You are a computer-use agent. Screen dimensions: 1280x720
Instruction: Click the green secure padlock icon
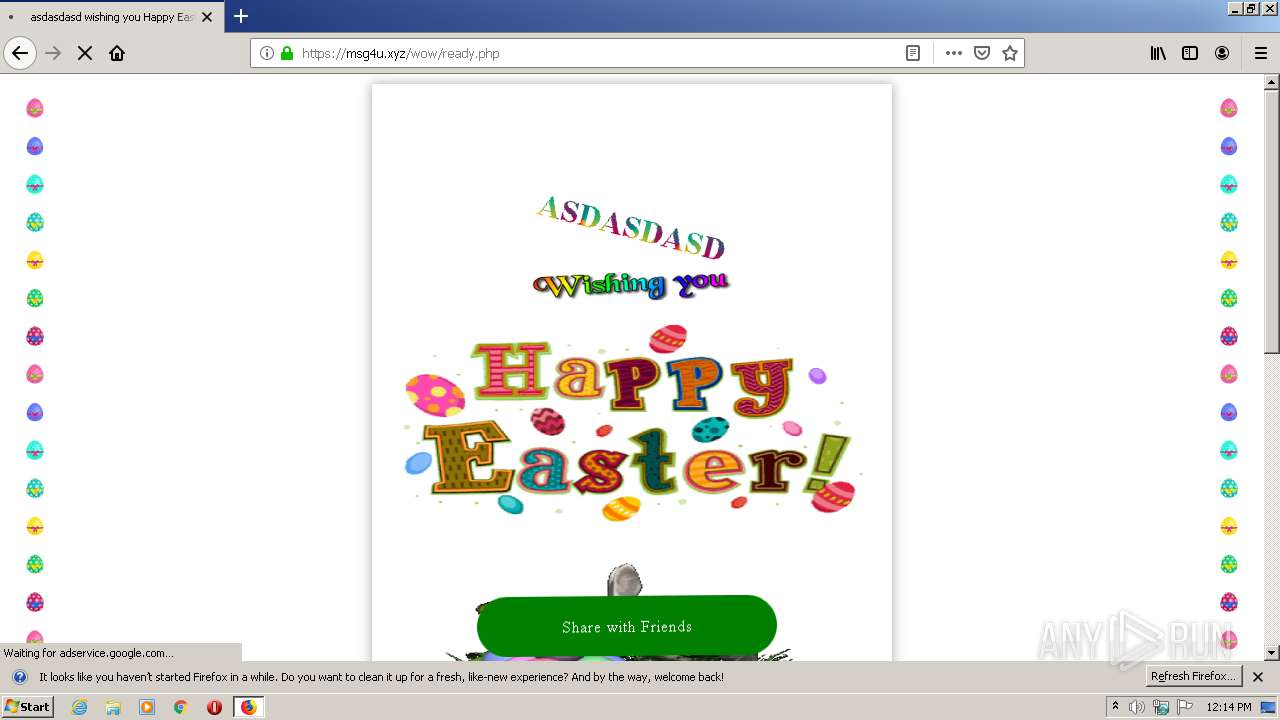pyautogui.click(x=287, y=53)
